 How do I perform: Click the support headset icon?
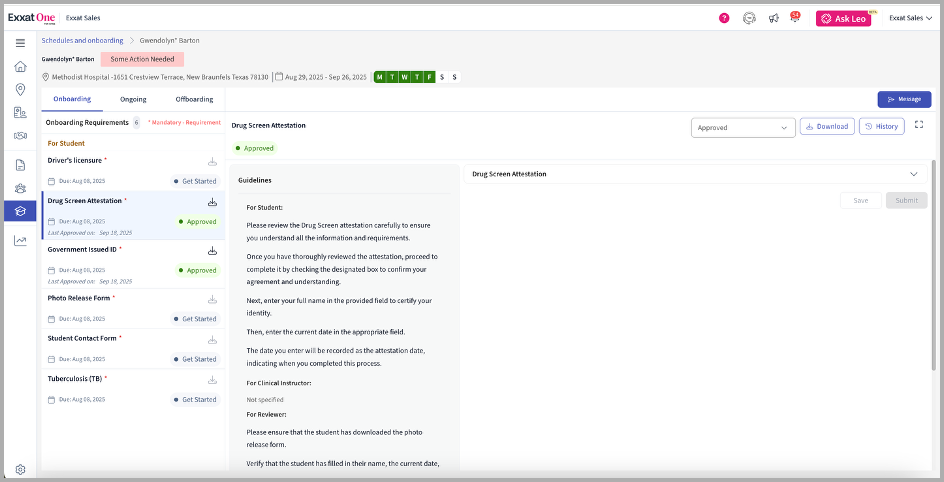point(749,18)
